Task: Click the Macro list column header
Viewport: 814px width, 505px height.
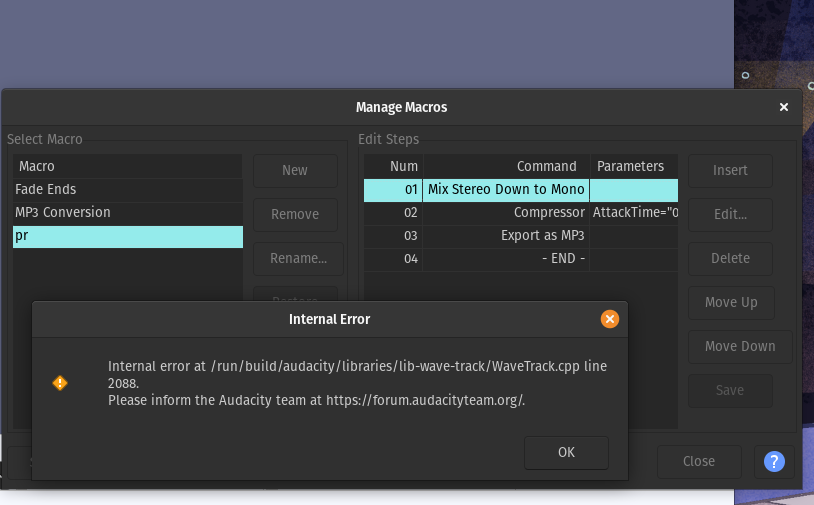Action: click(x=128, y=166)
